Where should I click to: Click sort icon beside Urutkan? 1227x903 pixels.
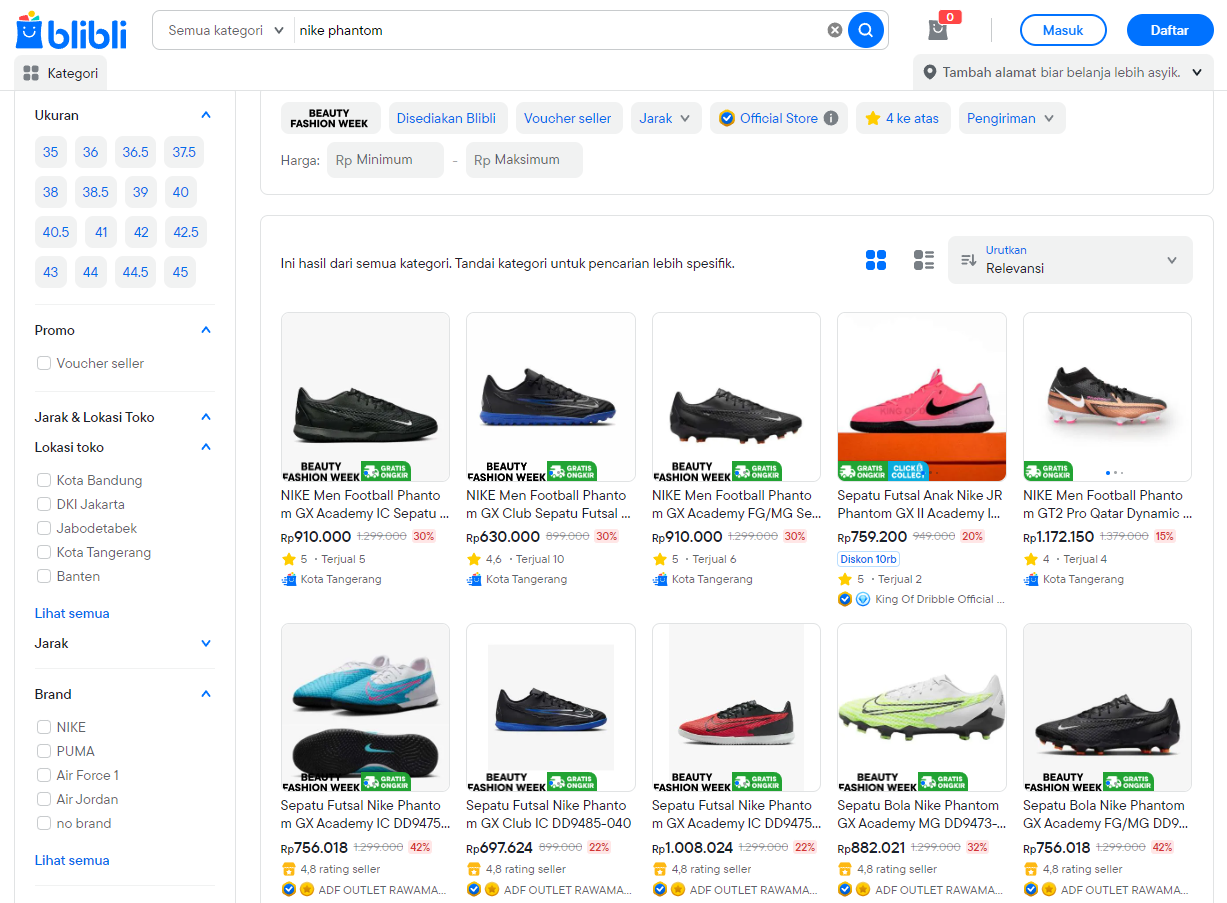pyautogui.click(x=968, y=260)
